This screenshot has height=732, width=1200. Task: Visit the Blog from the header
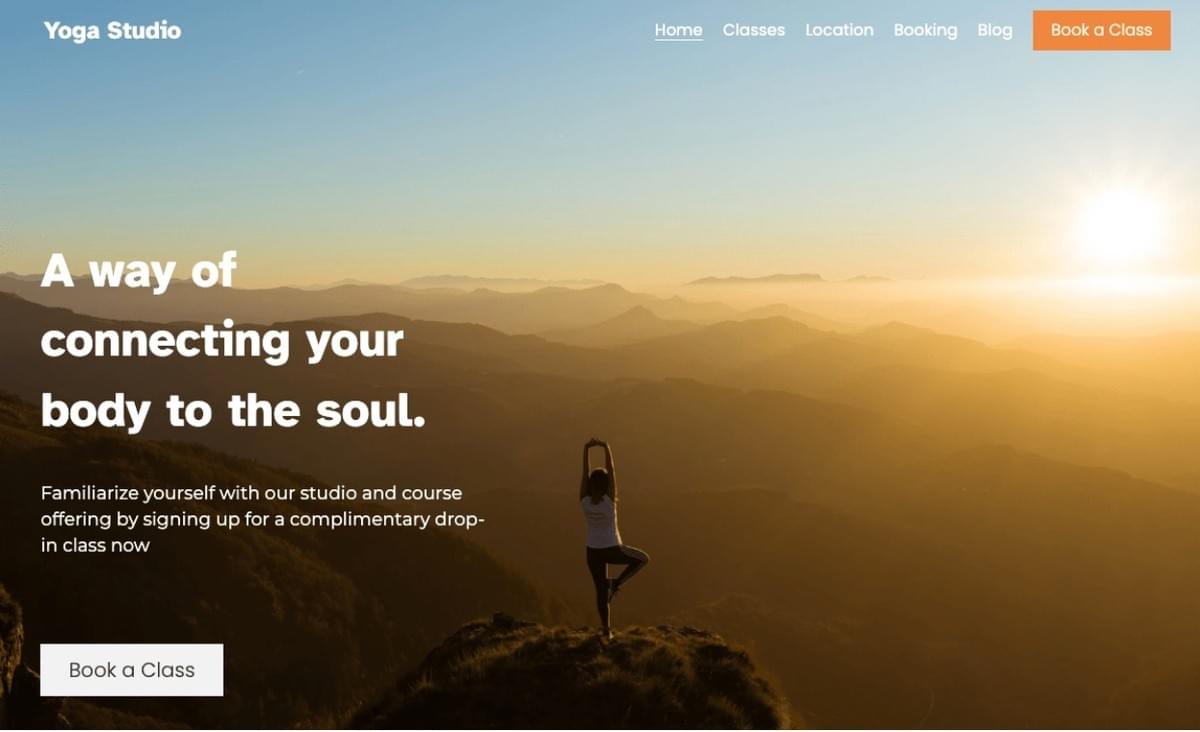pos(995,30)
